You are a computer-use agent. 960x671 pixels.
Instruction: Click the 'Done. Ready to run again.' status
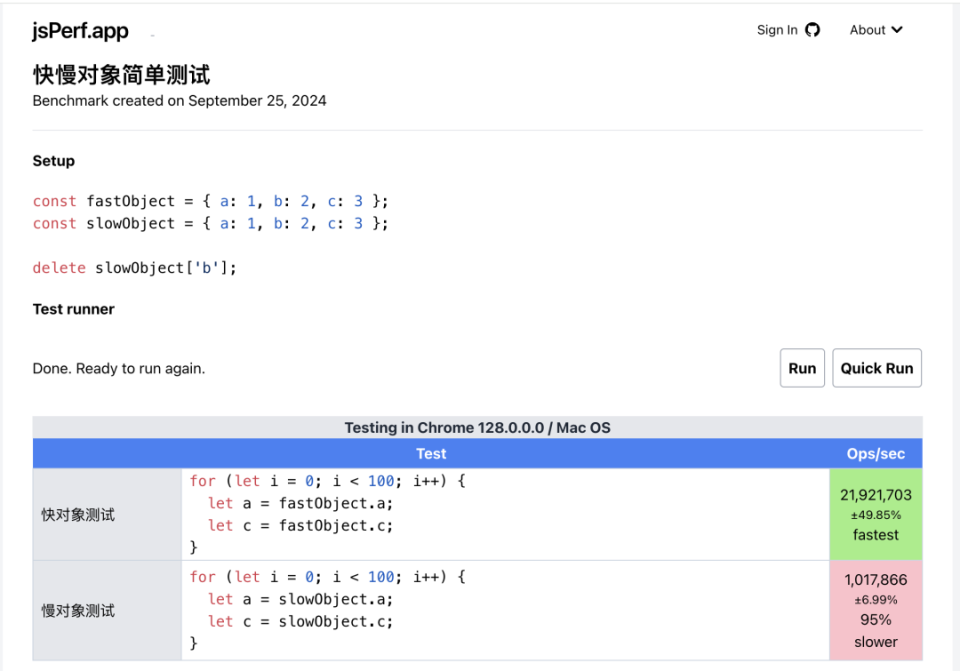point(118,368)
